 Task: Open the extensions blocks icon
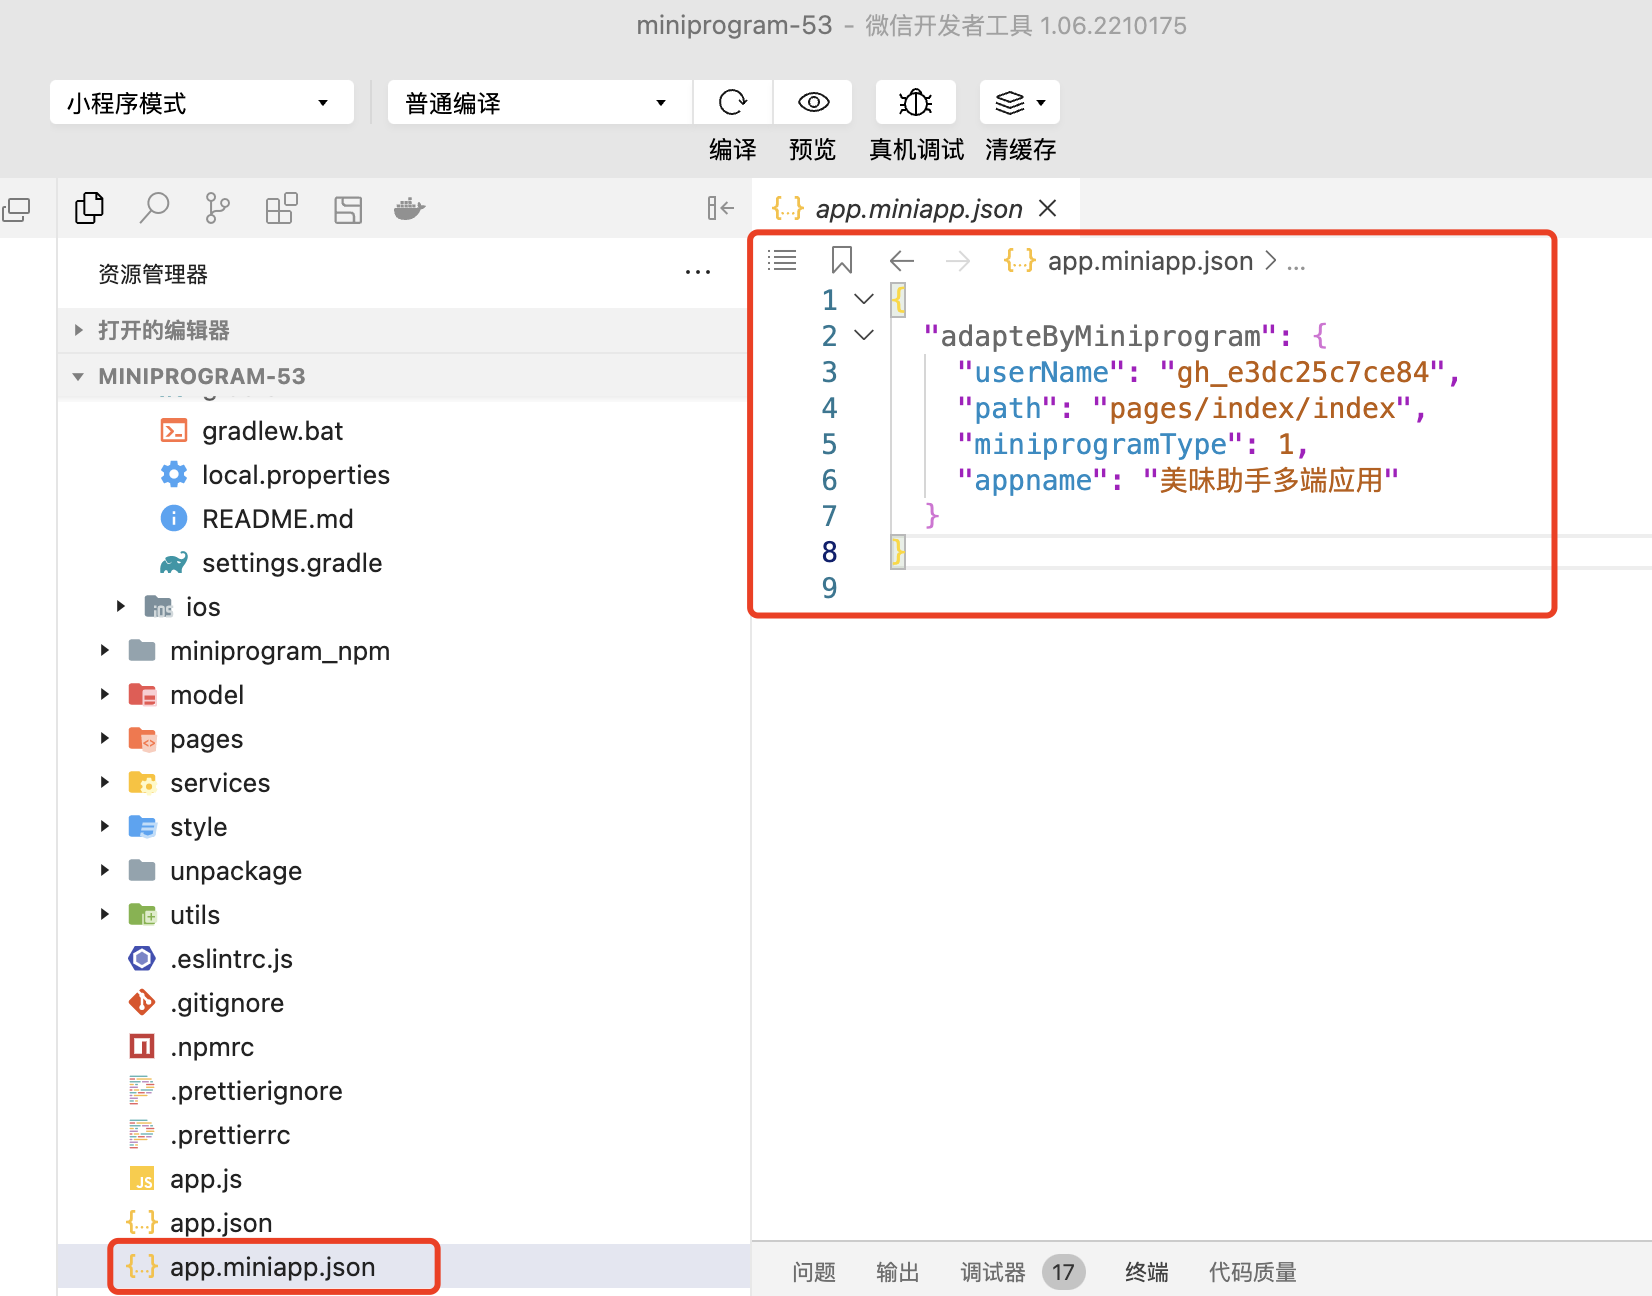point(282,208)
